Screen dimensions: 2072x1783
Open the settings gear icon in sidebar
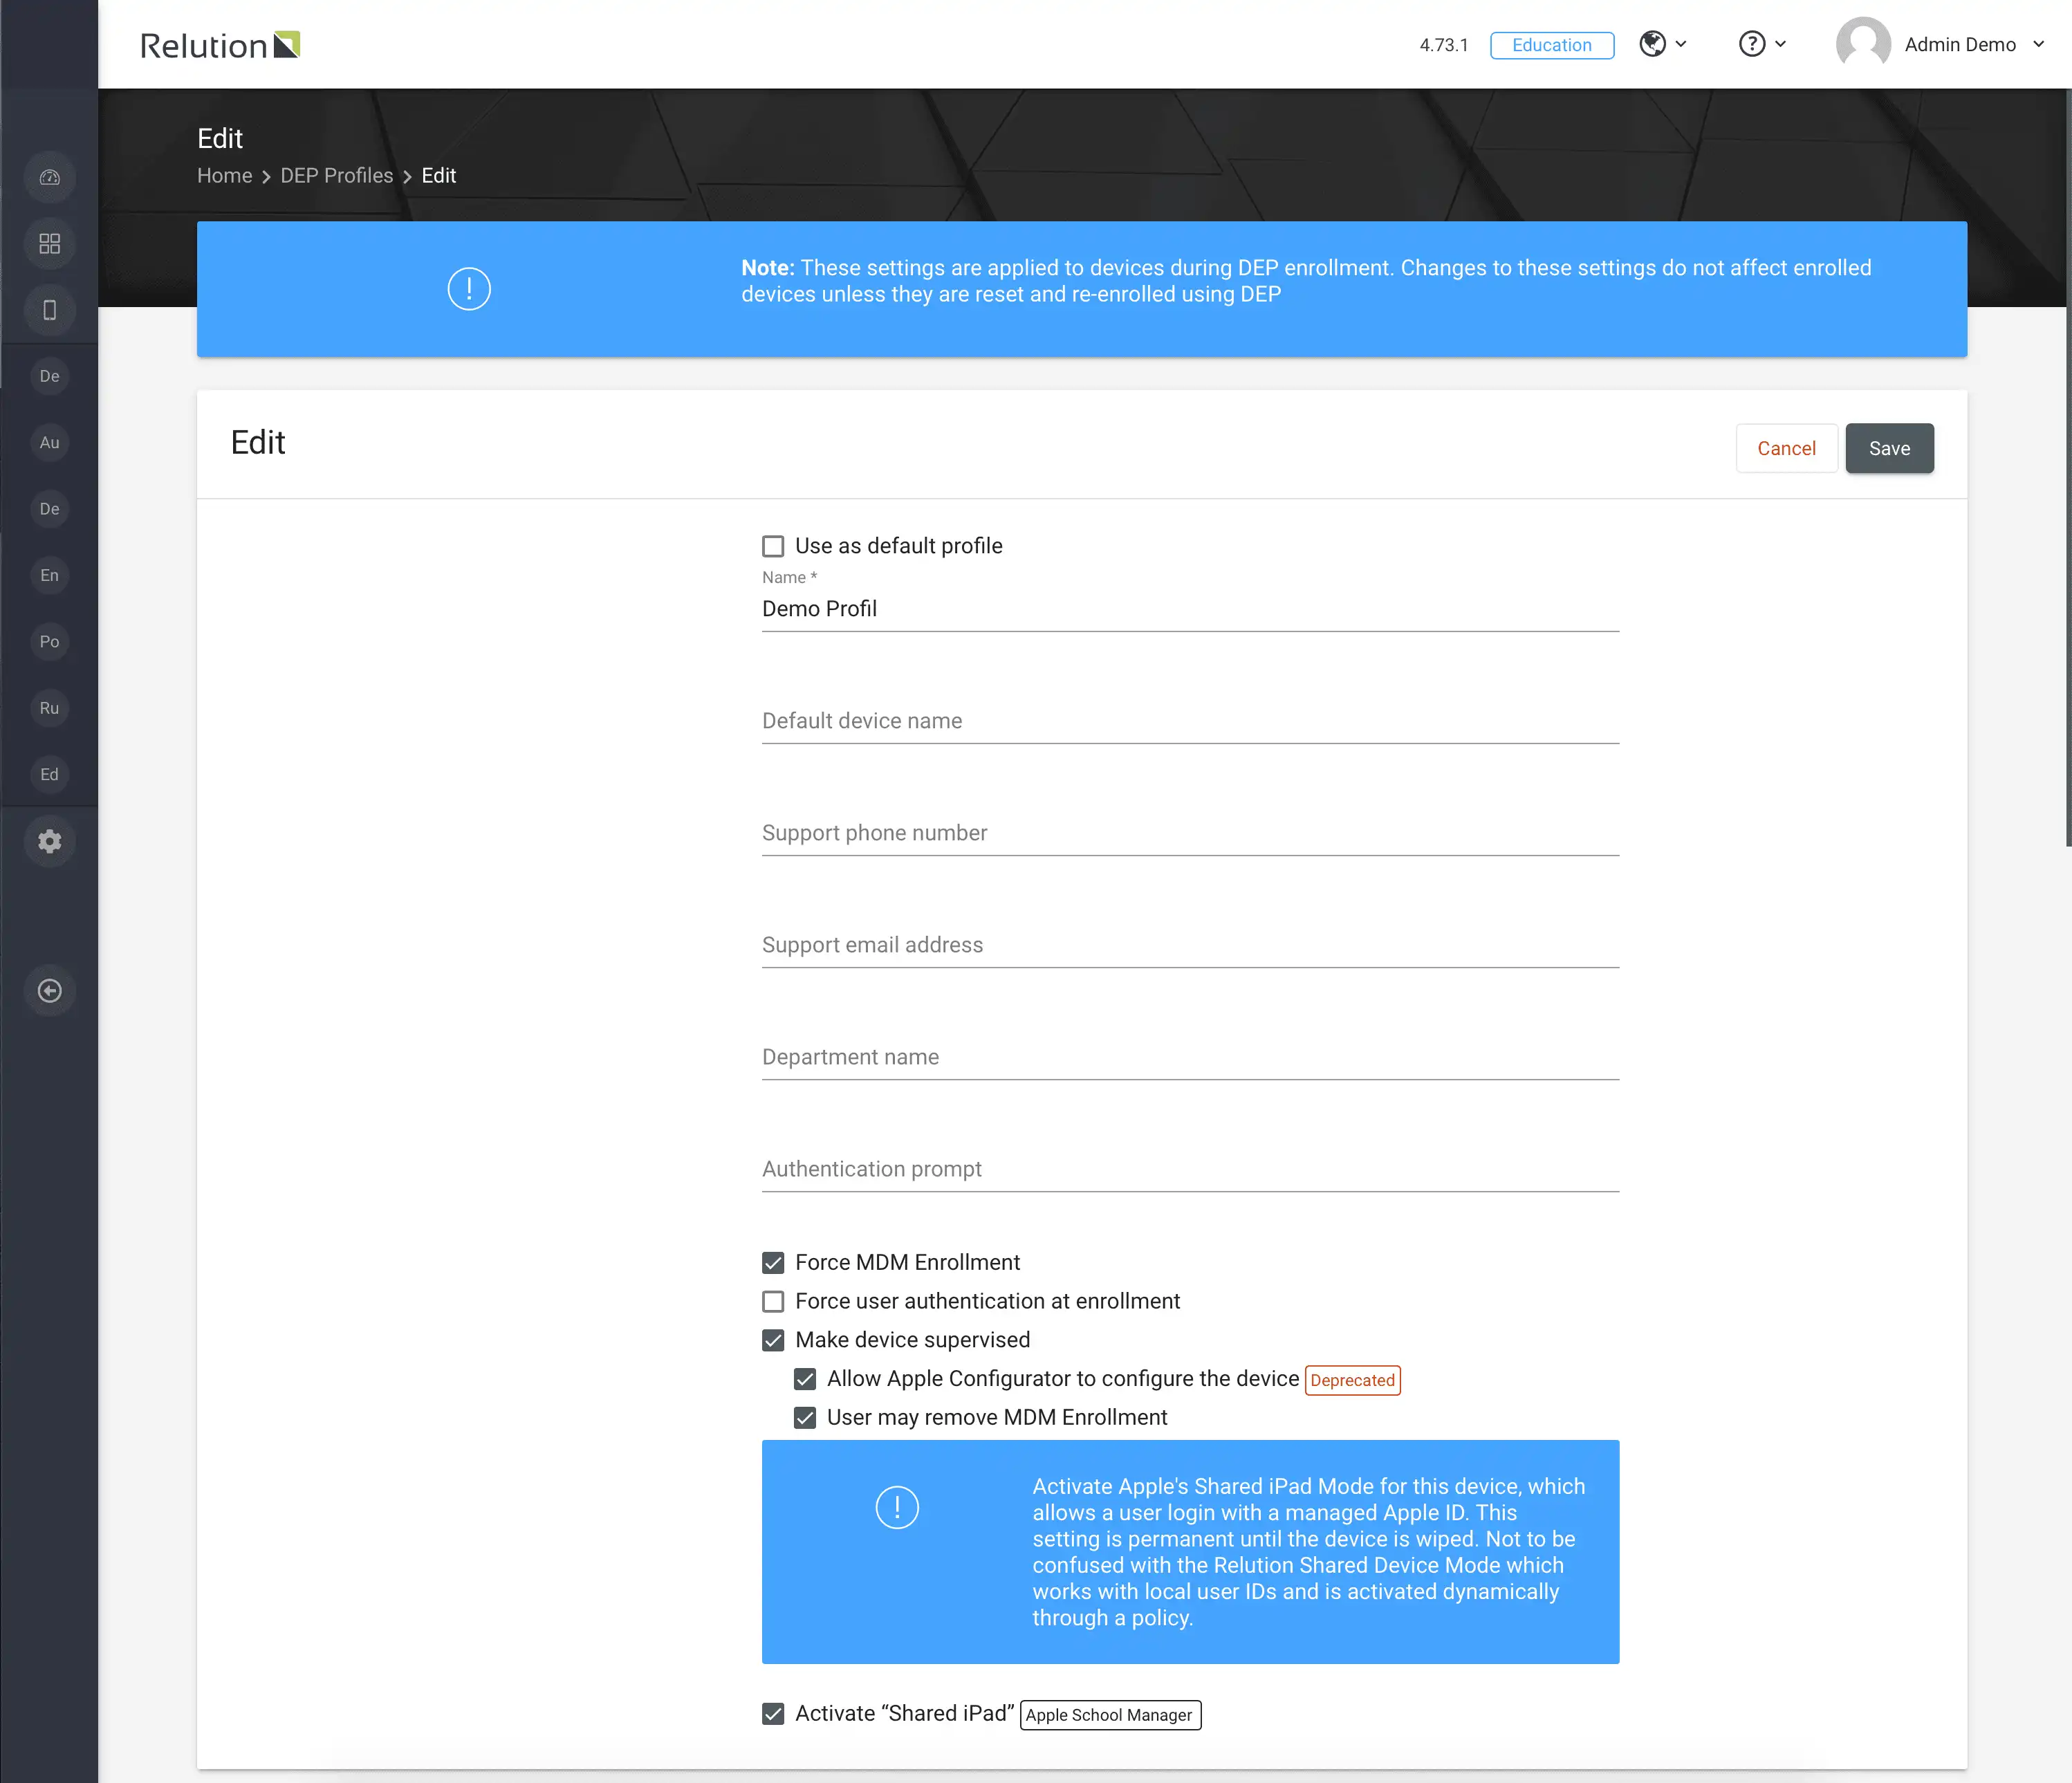point(49,841)
